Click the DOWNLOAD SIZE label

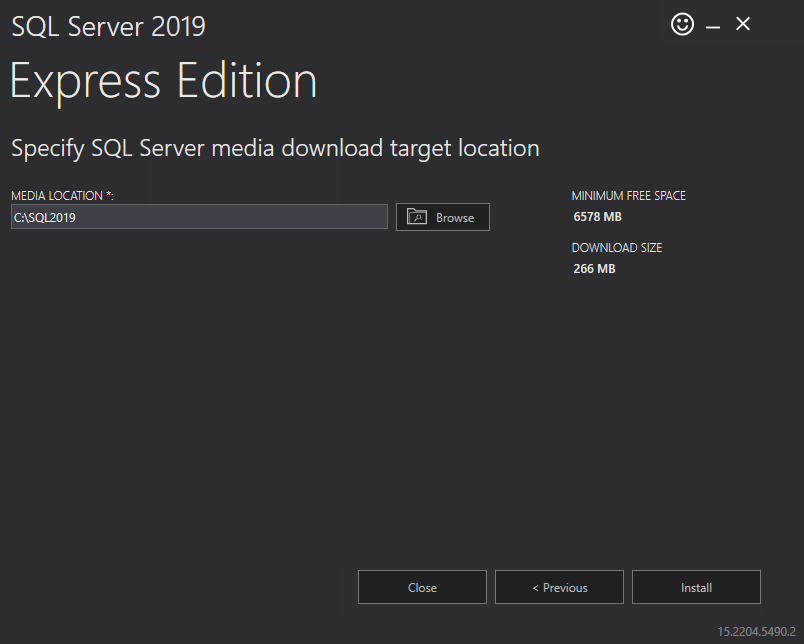(616, 247)
